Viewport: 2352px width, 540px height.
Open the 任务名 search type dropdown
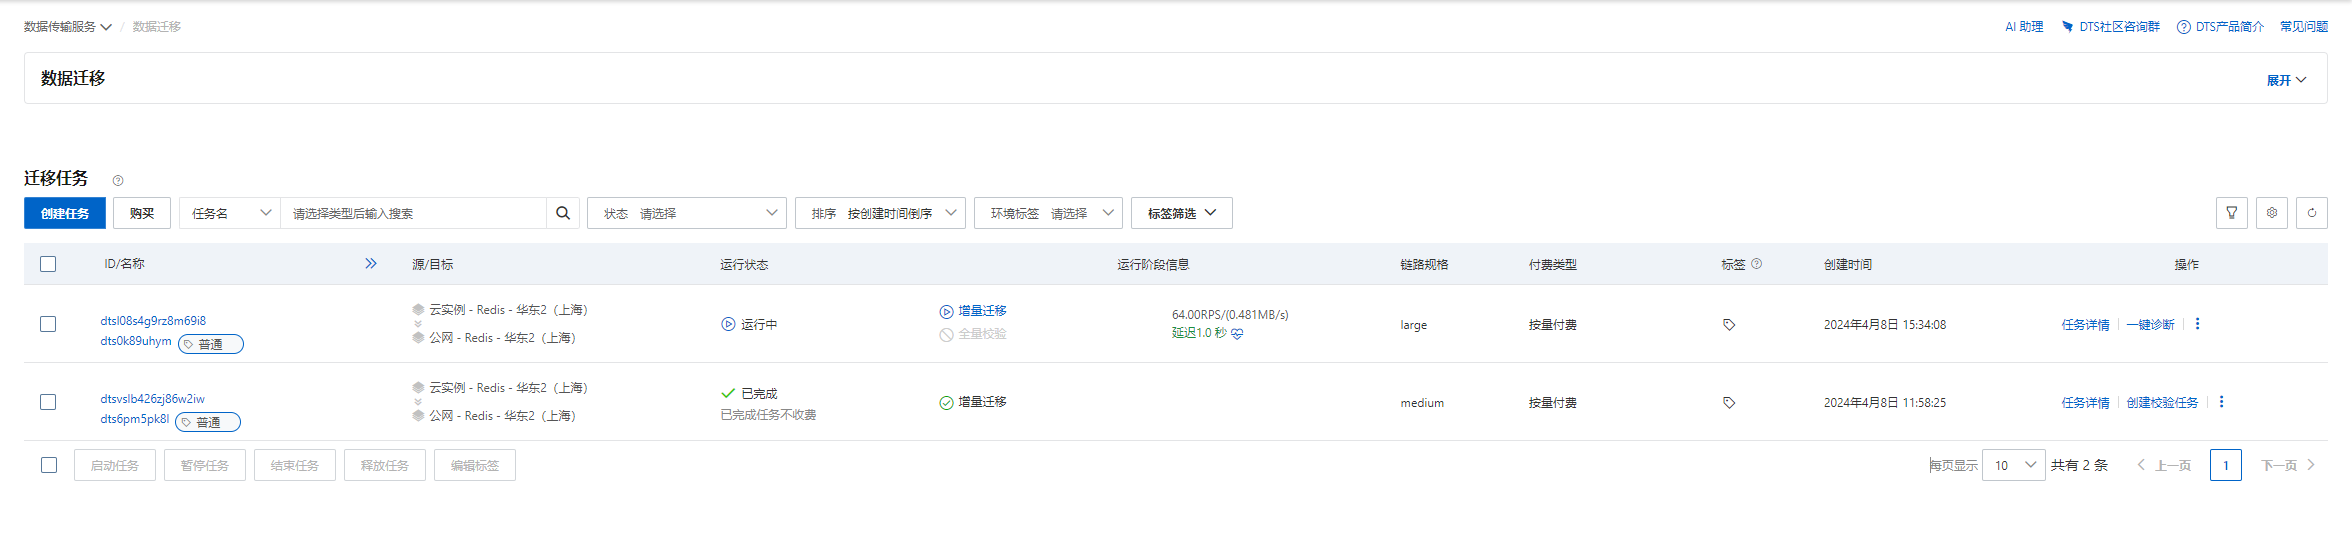pos(230,213)
